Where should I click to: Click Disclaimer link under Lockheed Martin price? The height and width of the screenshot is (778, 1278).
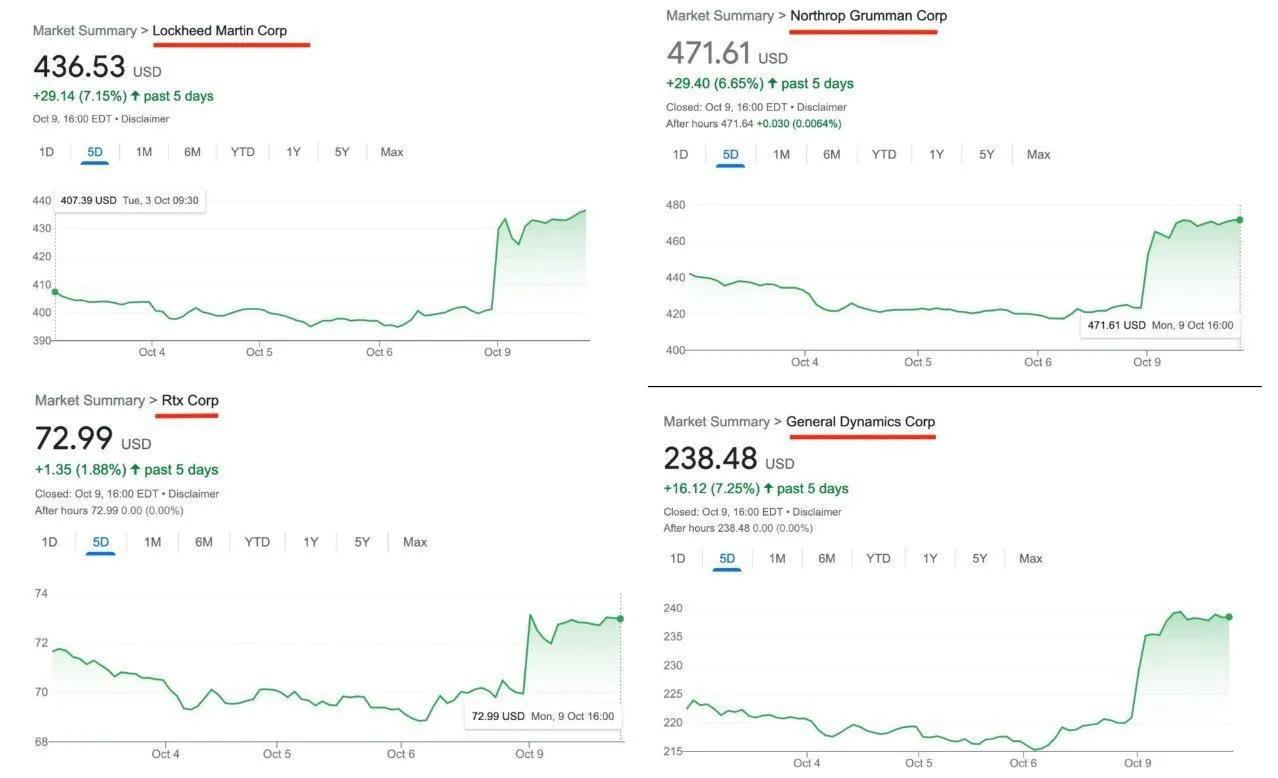tap(145, 119)
